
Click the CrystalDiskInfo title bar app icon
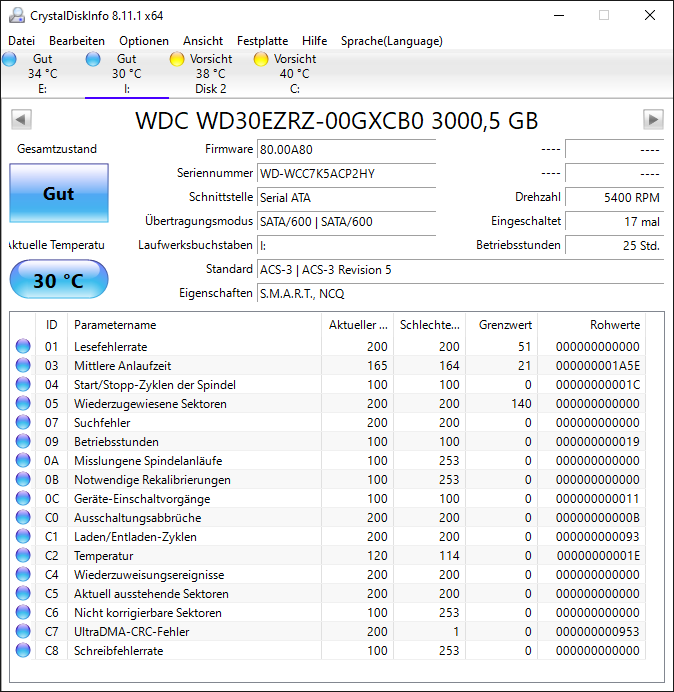click(x=17, y=15)
